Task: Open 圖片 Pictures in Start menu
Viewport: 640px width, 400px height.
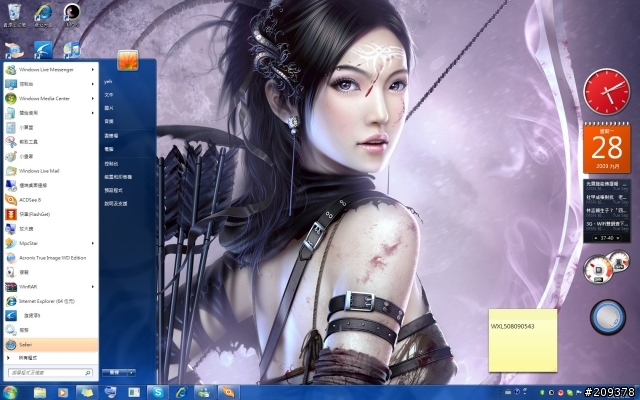Action: 109,108
